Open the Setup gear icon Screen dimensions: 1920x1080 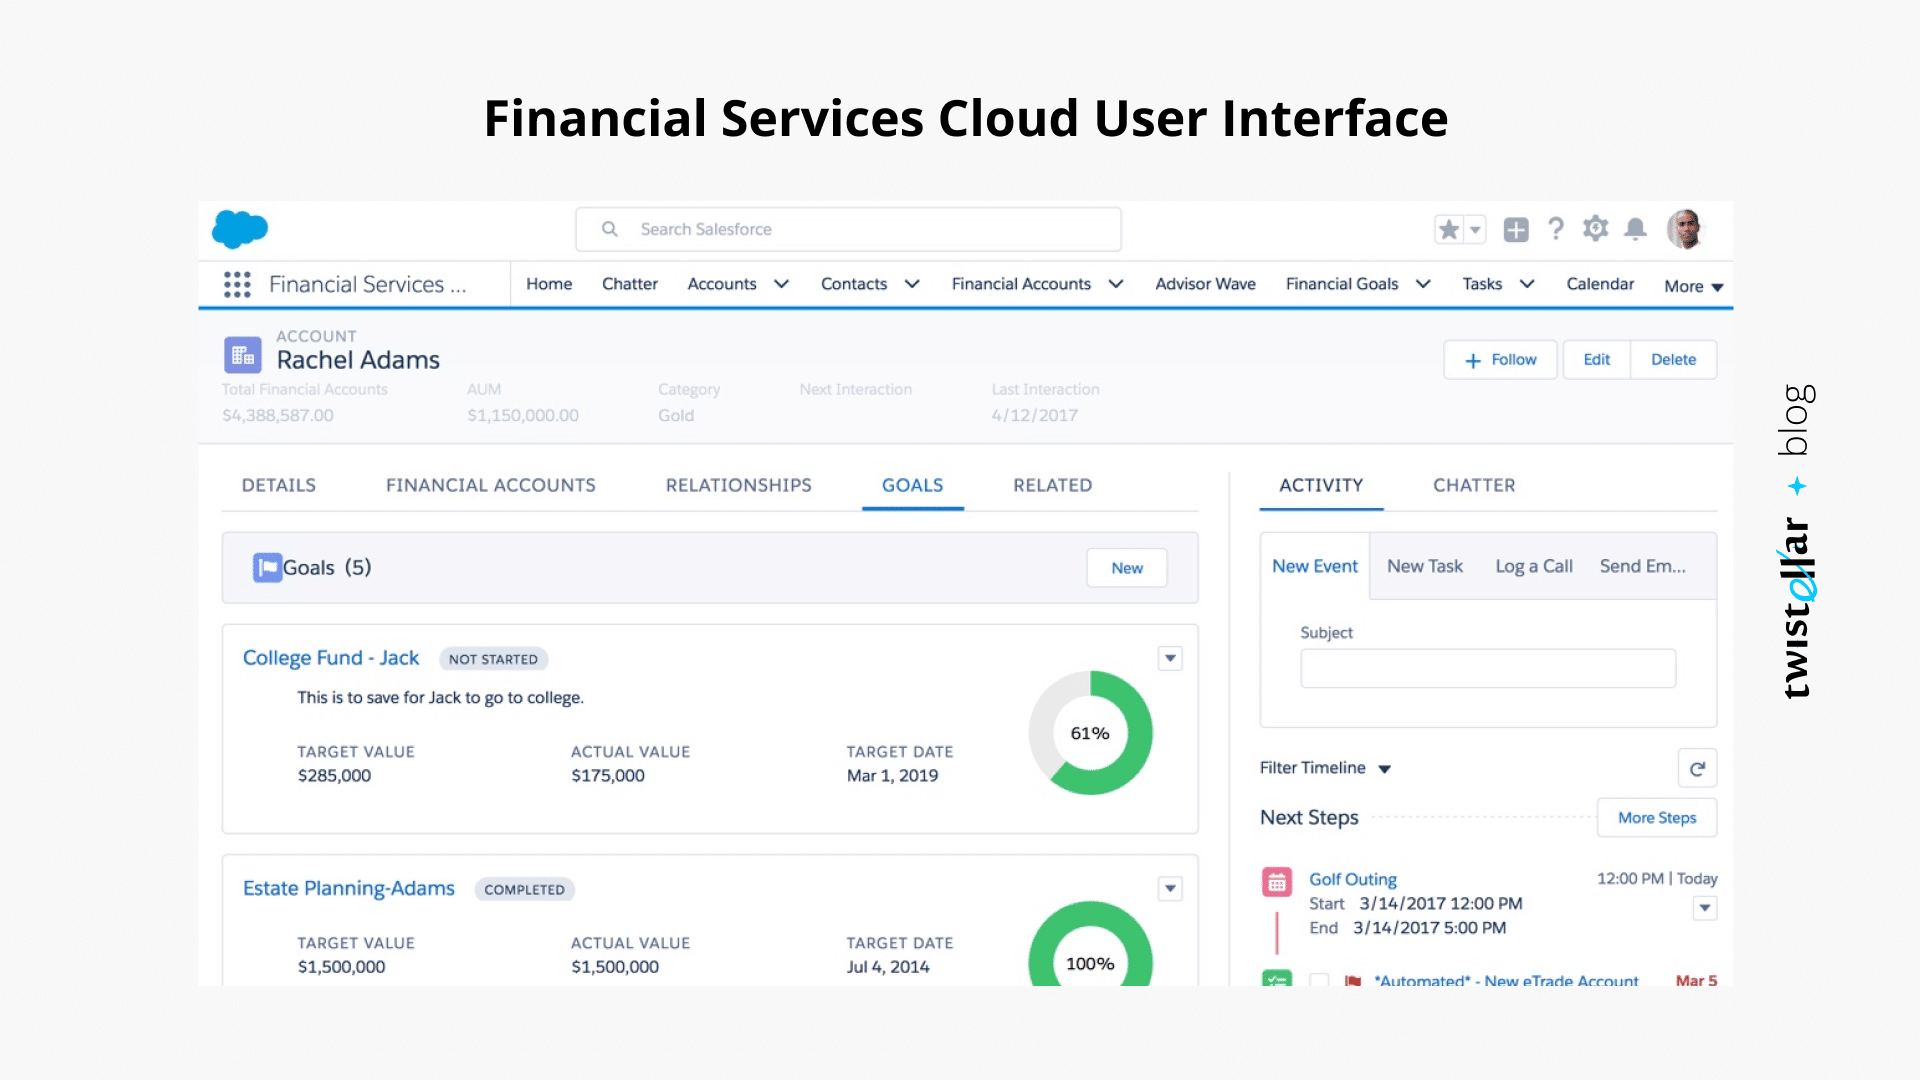pyautogui.click(x=1595, y=229)
